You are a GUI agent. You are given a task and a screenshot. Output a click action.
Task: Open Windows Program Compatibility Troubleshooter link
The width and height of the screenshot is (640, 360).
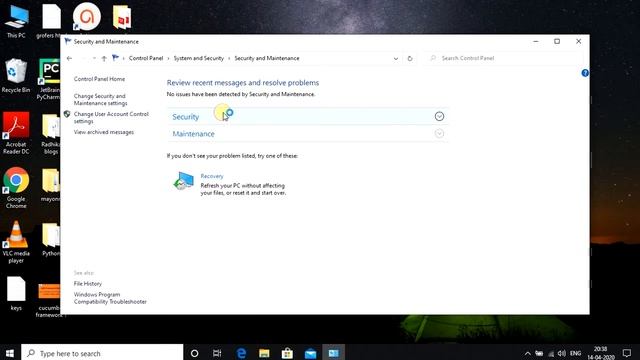click(x=110, y=298)
